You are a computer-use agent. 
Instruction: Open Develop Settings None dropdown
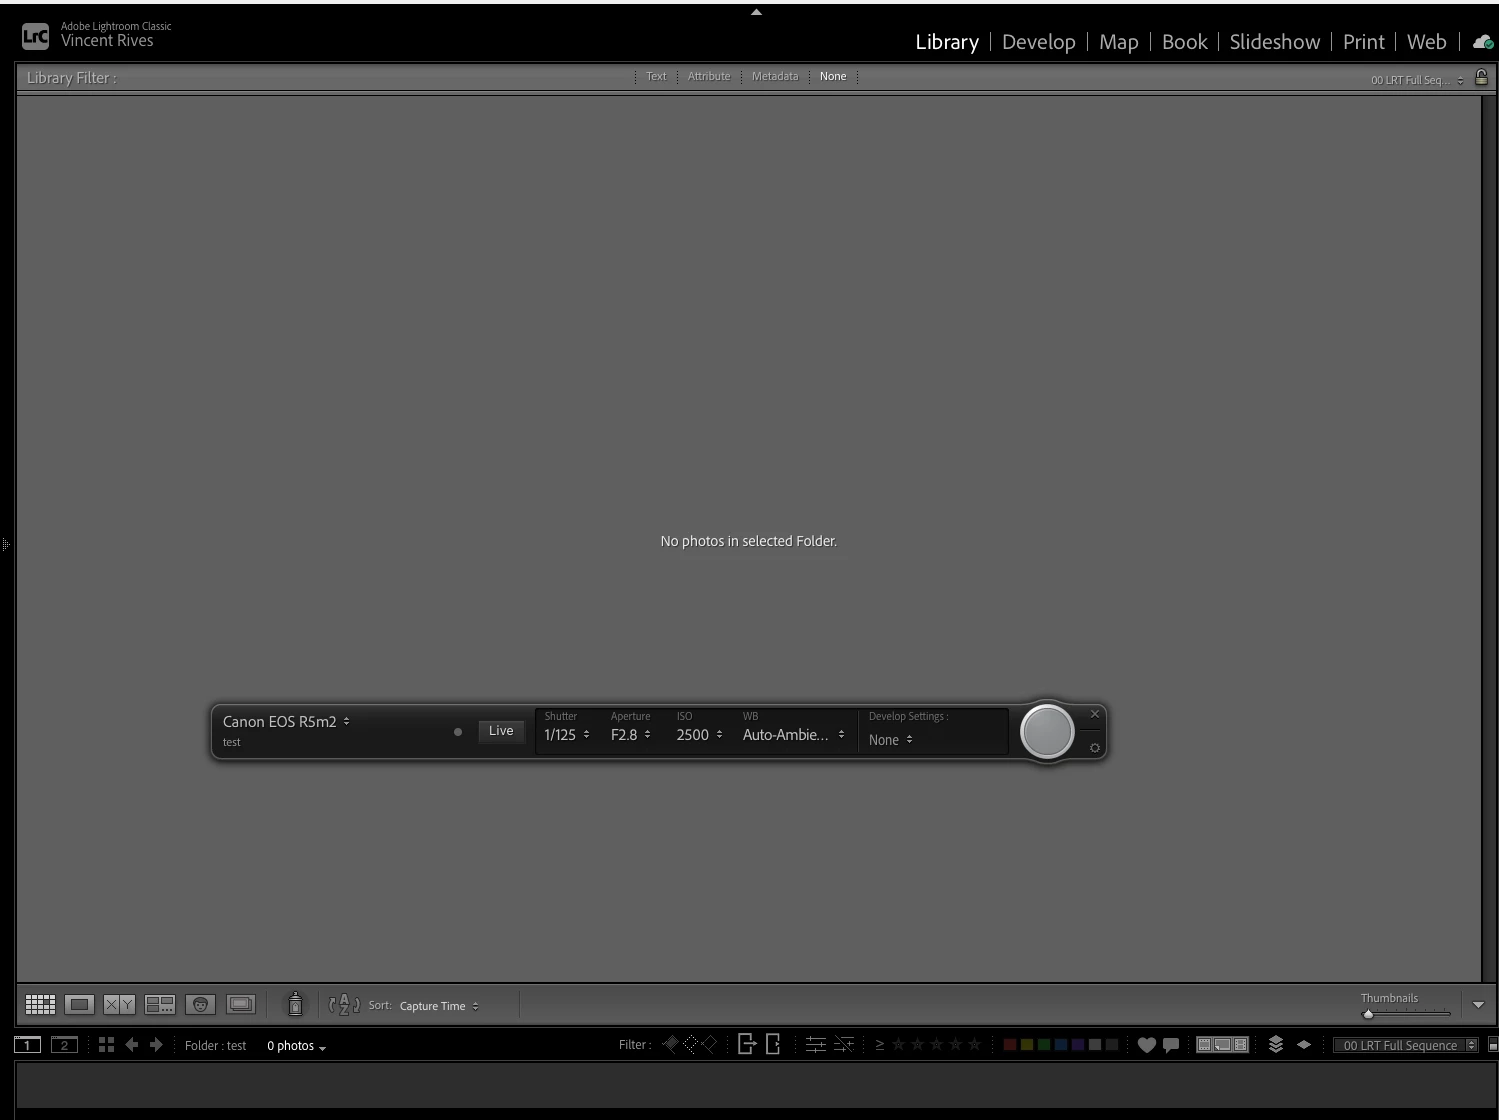[891, 740]
